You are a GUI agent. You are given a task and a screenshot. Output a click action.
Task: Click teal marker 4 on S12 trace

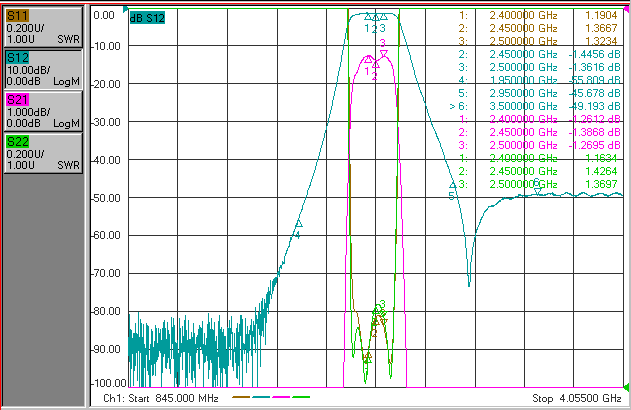coord(299,224)
